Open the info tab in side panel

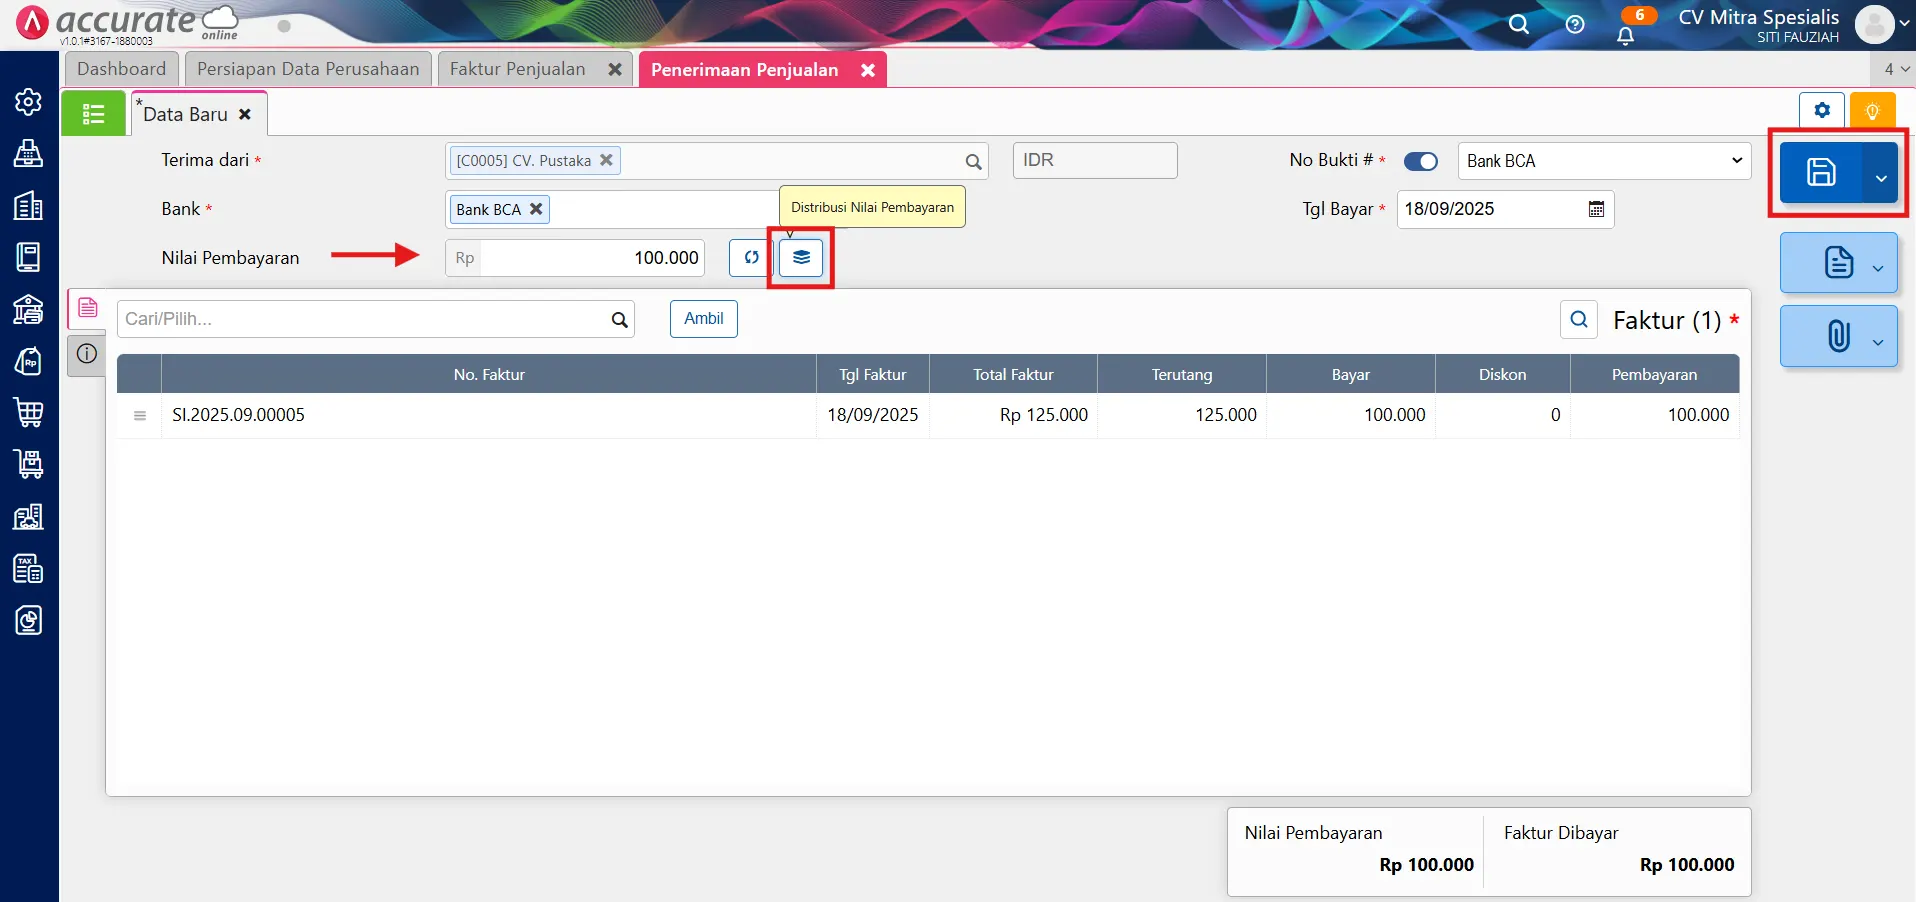click(87, 354)
